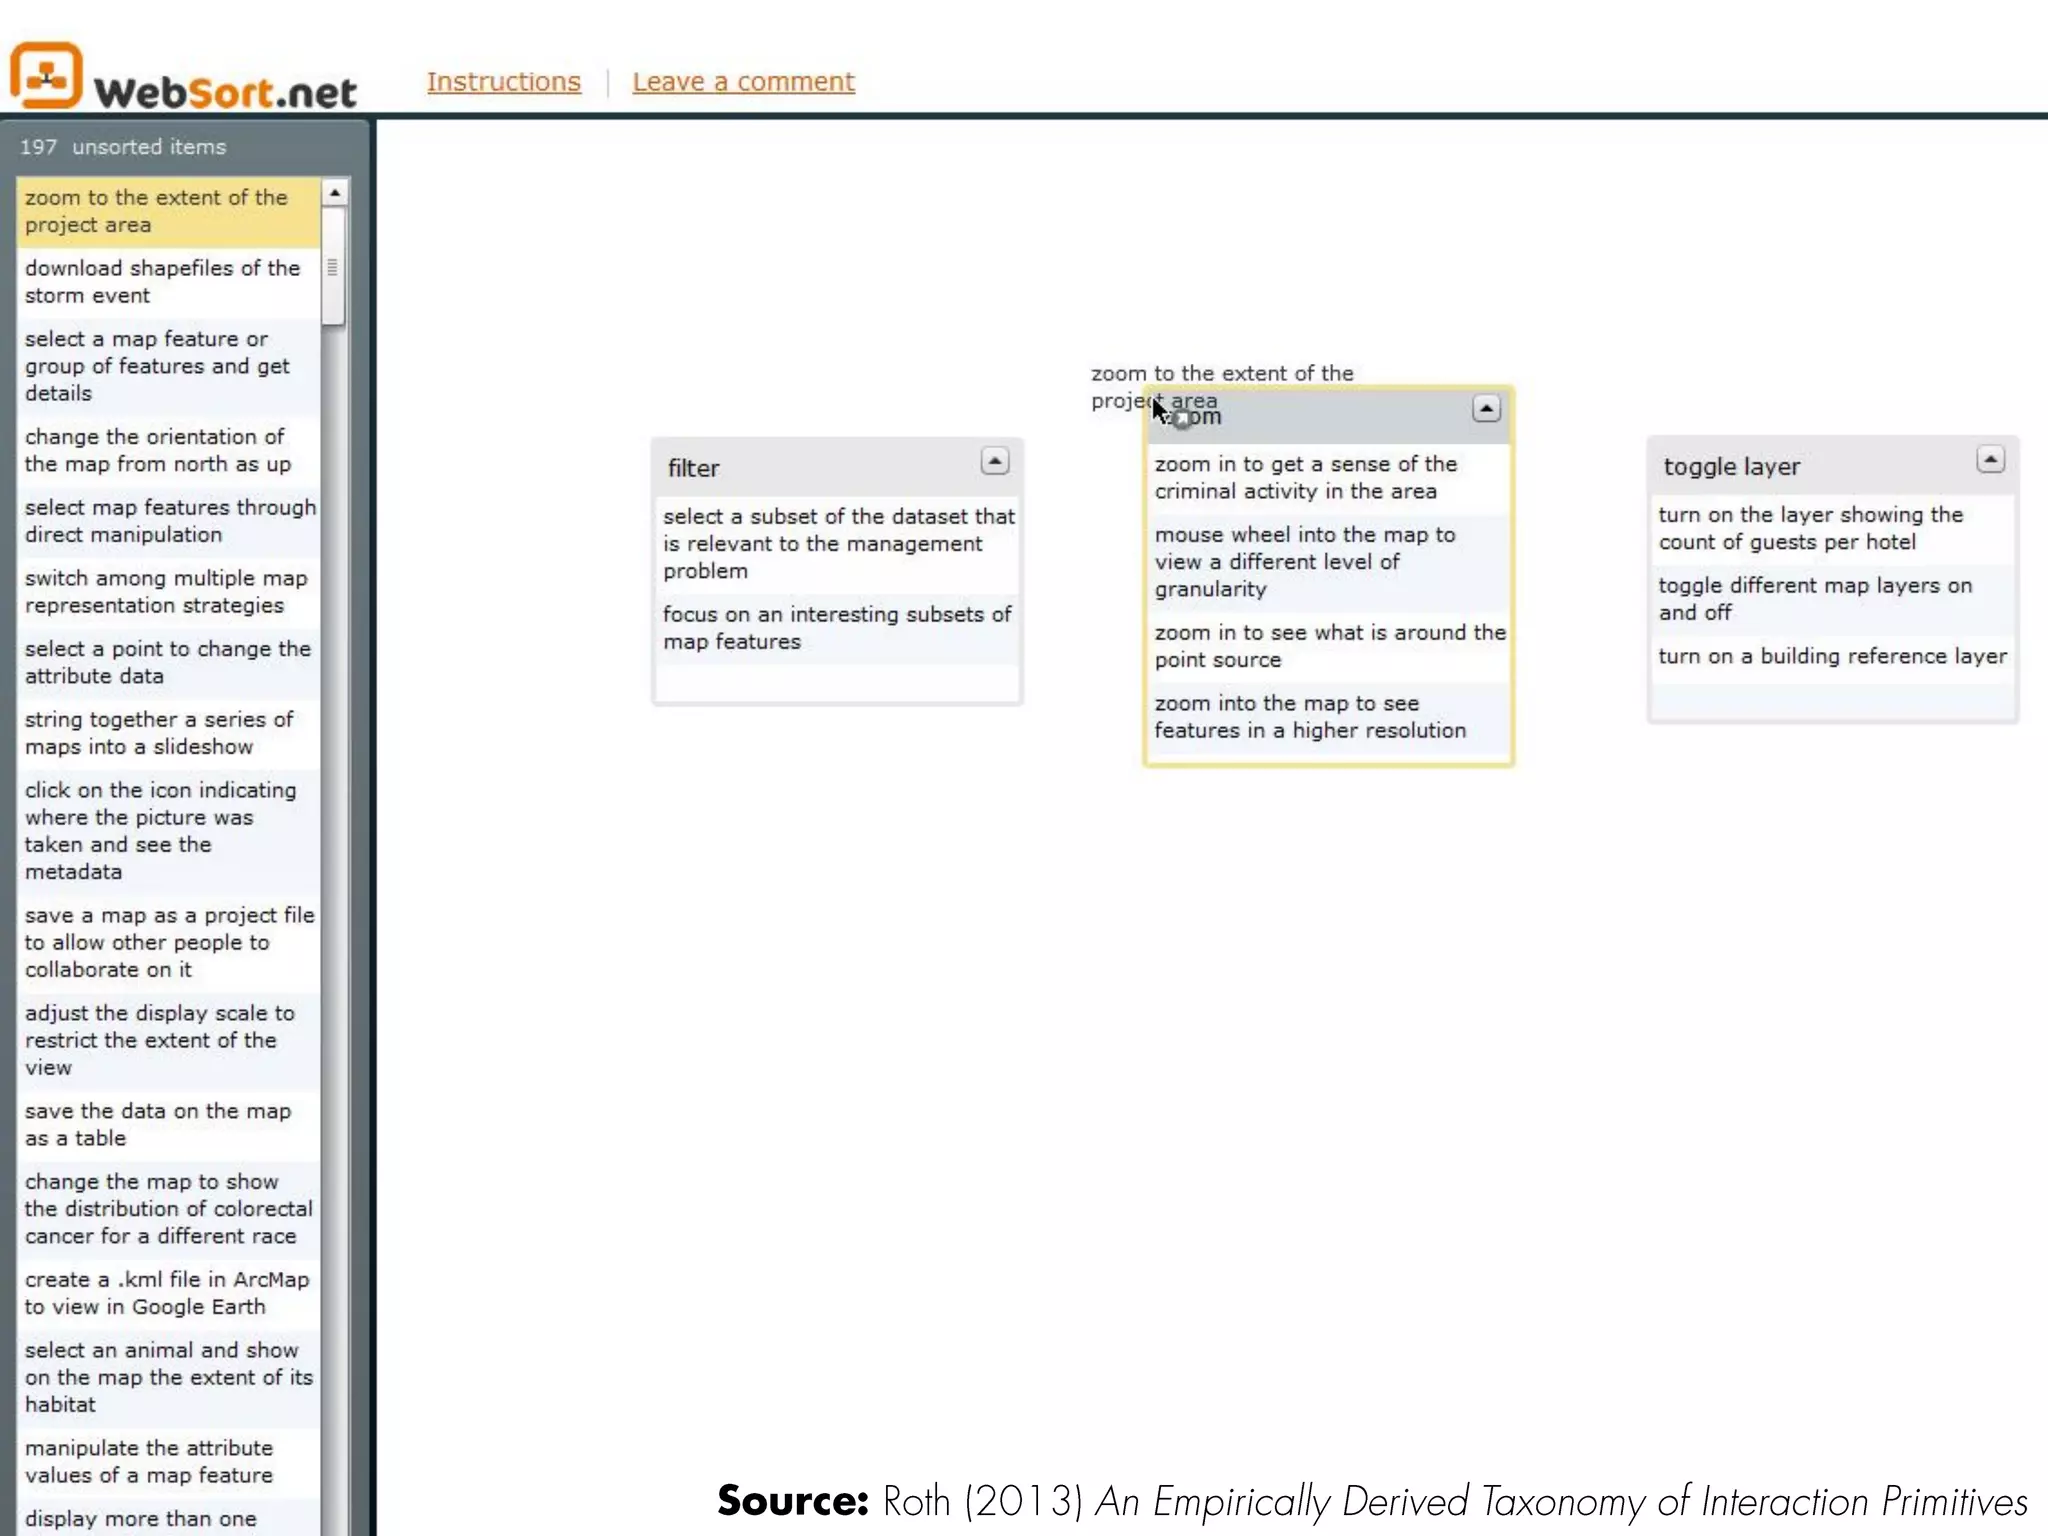Collapse the toggle layer group
The width and height of the screenshot is (2048, 1536).
pyautogui.click(x=1990, y=460)
